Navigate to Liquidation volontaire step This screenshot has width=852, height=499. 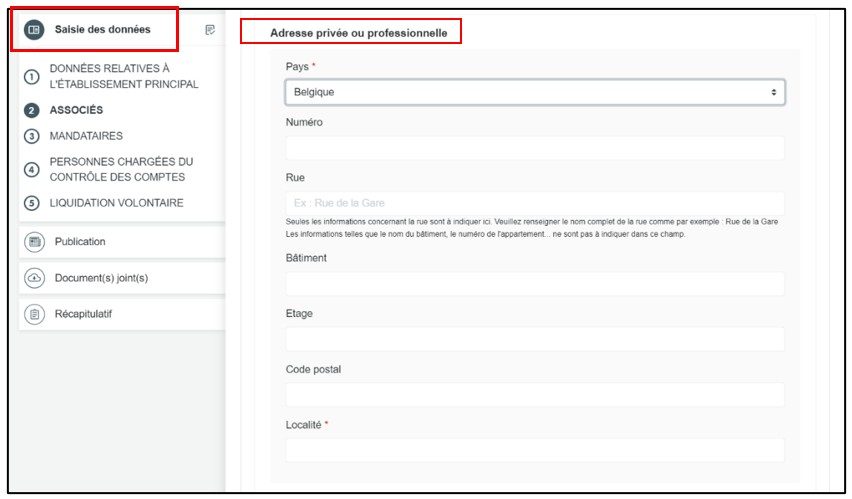tap(116, 203)
